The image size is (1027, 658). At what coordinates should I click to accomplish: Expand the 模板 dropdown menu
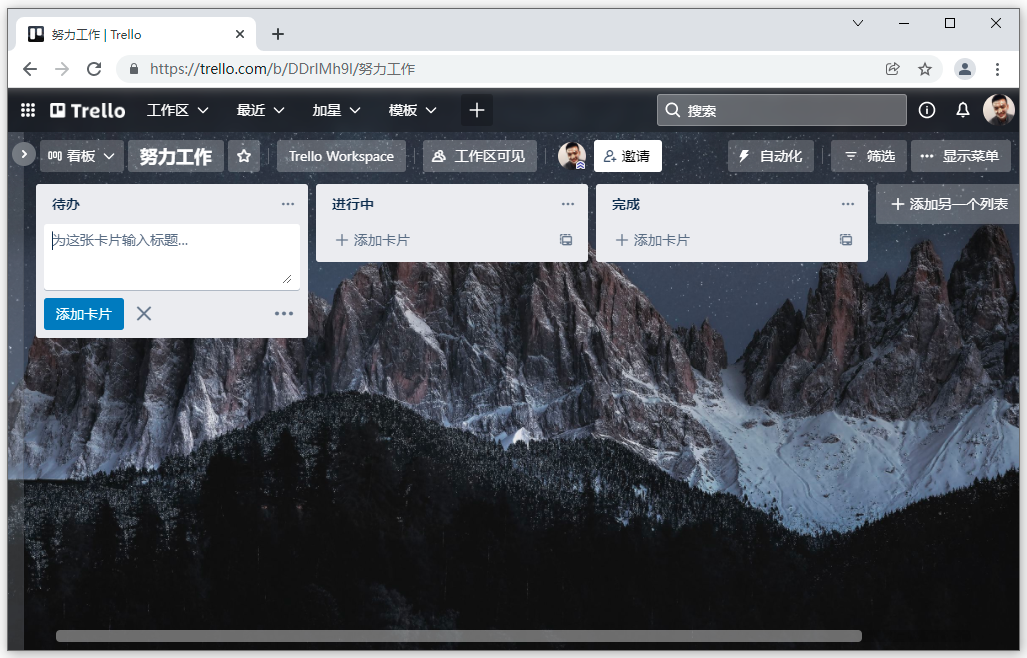click(412, 110)
